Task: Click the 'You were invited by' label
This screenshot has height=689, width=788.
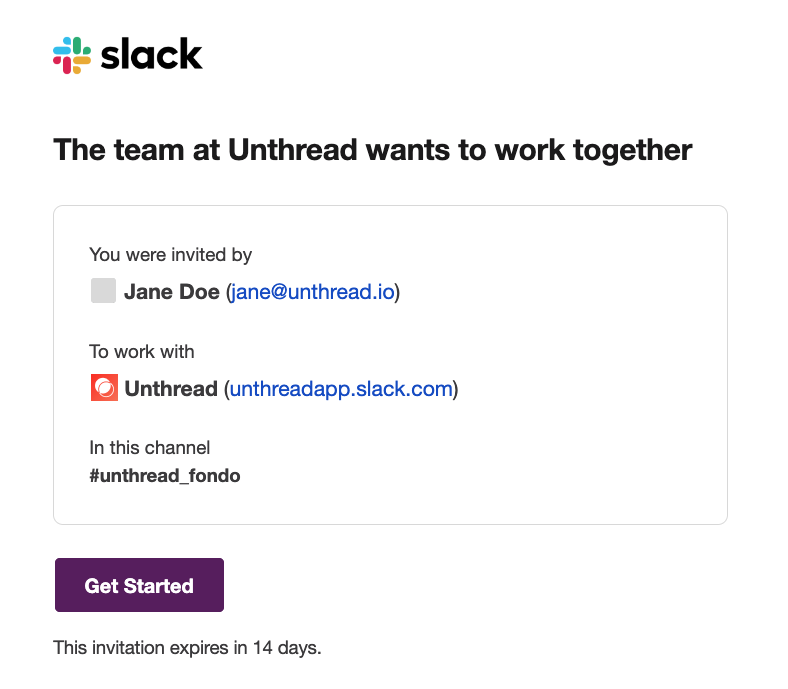Action: tap(171, 255)
